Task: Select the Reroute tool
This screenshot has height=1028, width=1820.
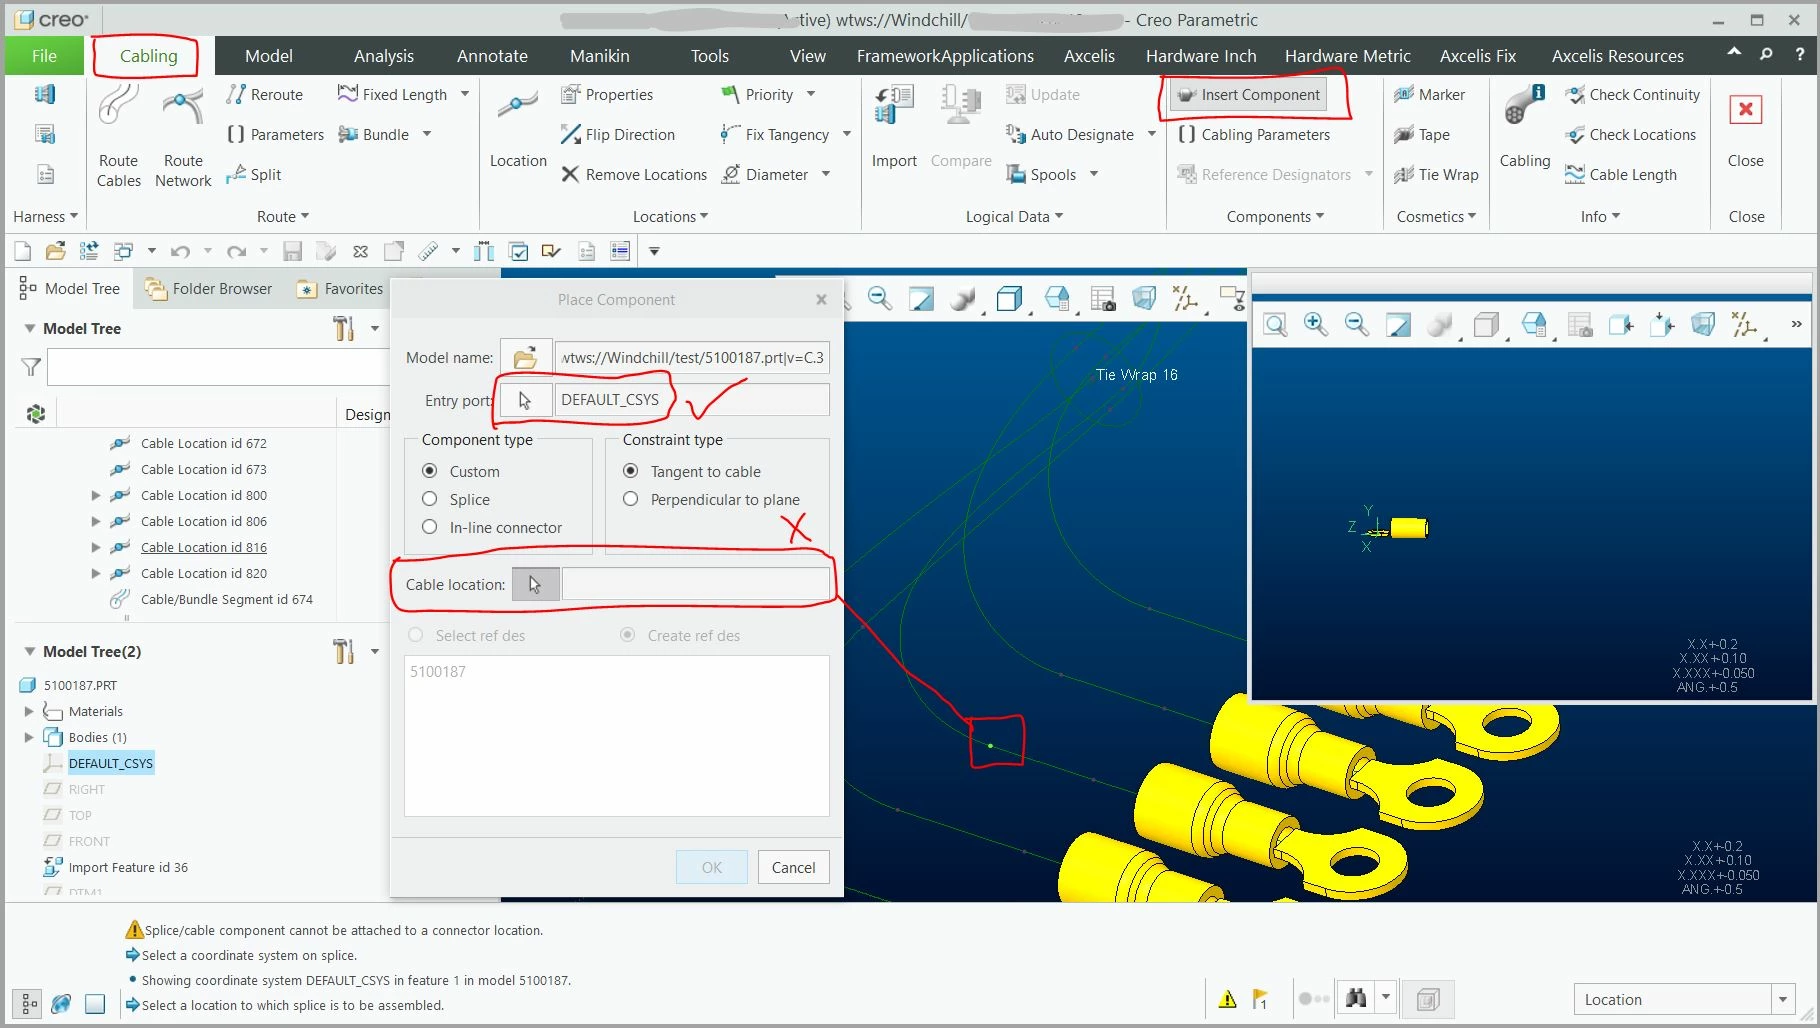Action: pyautogui.click(x=265, y=94)
